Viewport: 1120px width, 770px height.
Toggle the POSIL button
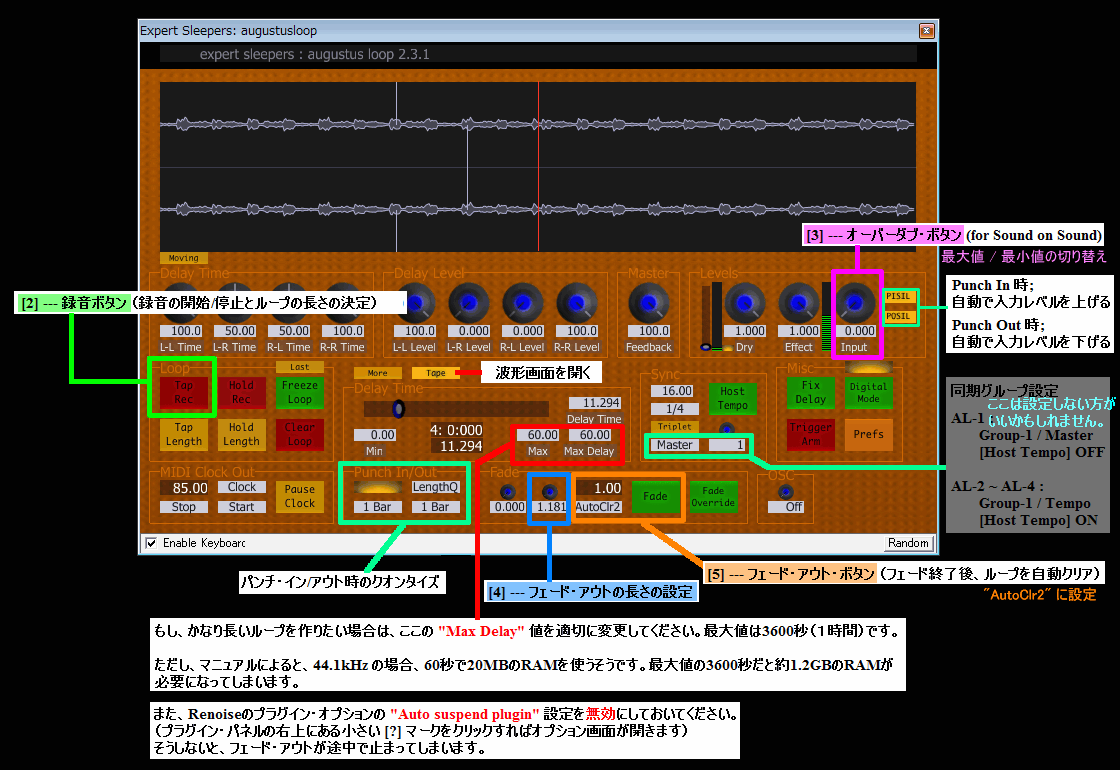(x=899, y=316)
